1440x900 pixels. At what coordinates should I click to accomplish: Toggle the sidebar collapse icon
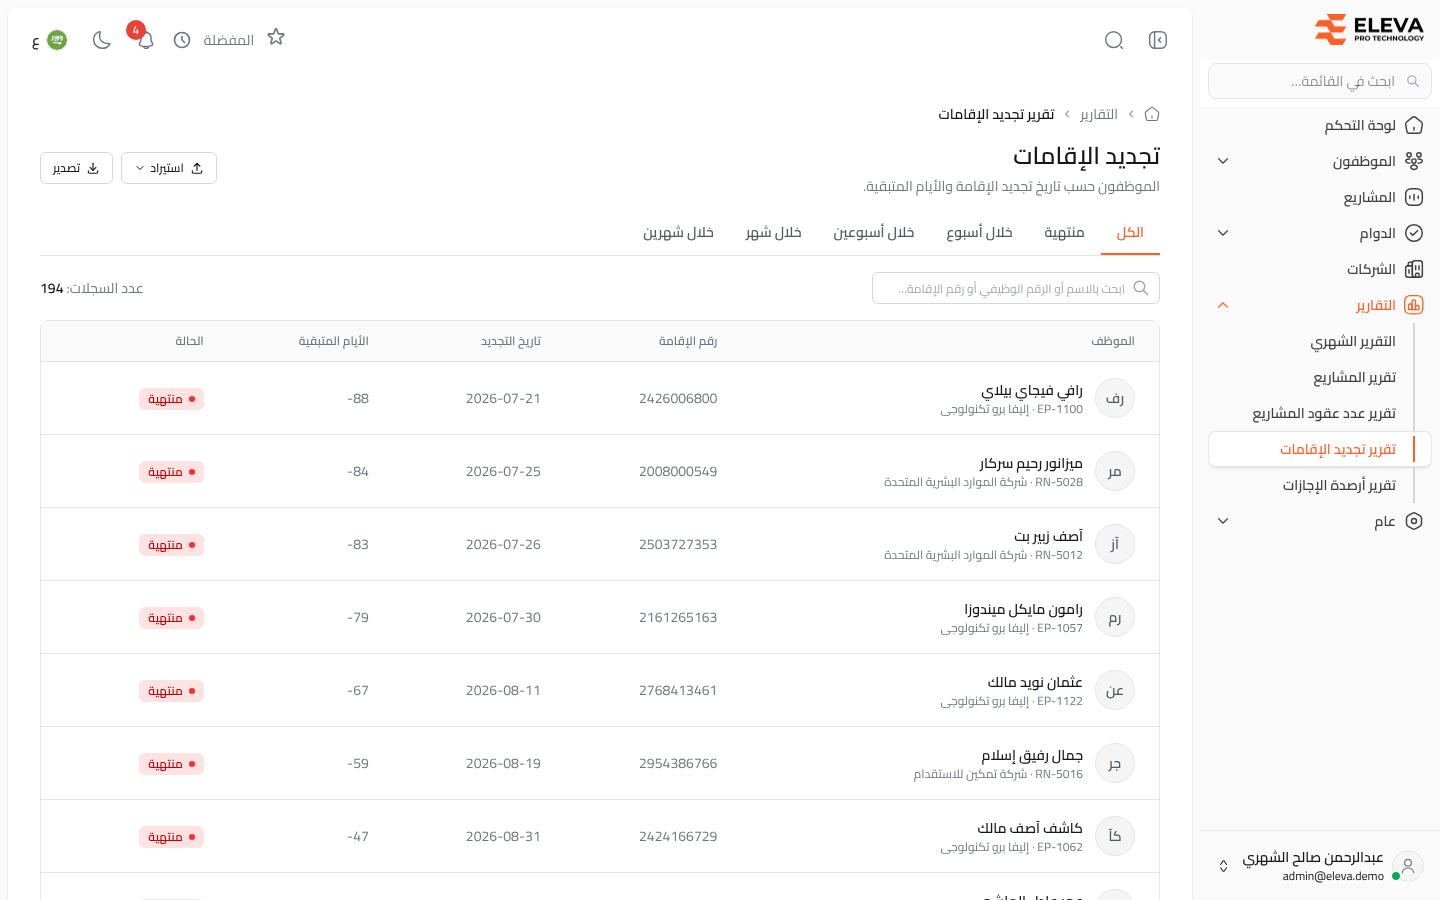click(1158, 40)
